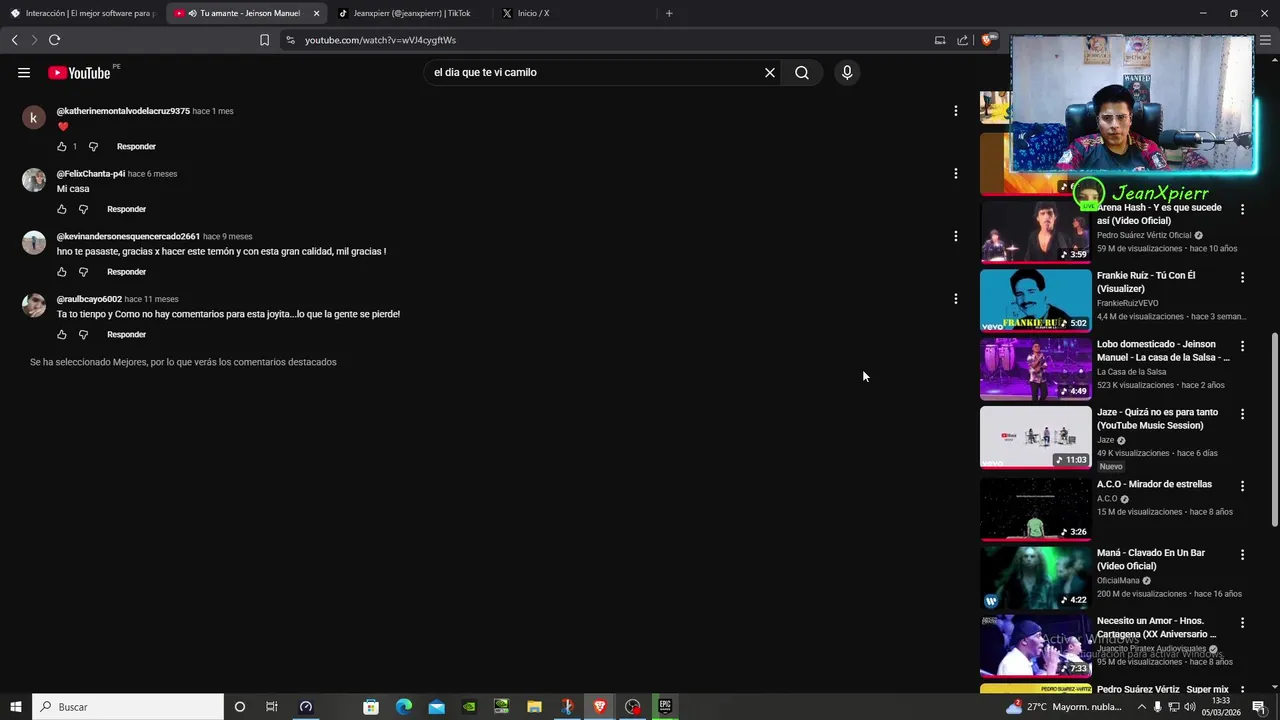Open the notification center on the taskbar

coord(1259,707)
